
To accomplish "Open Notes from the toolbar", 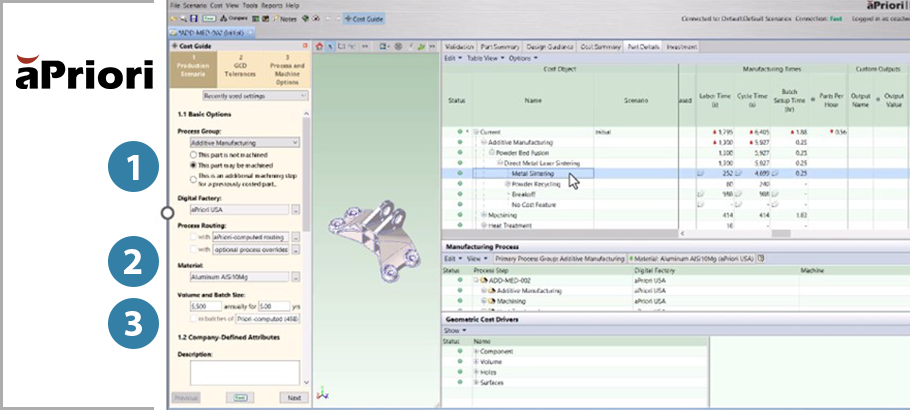I will 284,19.
